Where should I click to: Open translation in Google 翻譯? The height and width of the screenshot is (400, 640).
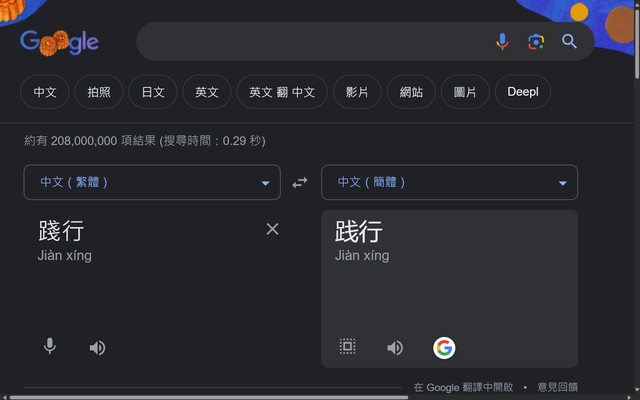(x=463, y=387)
